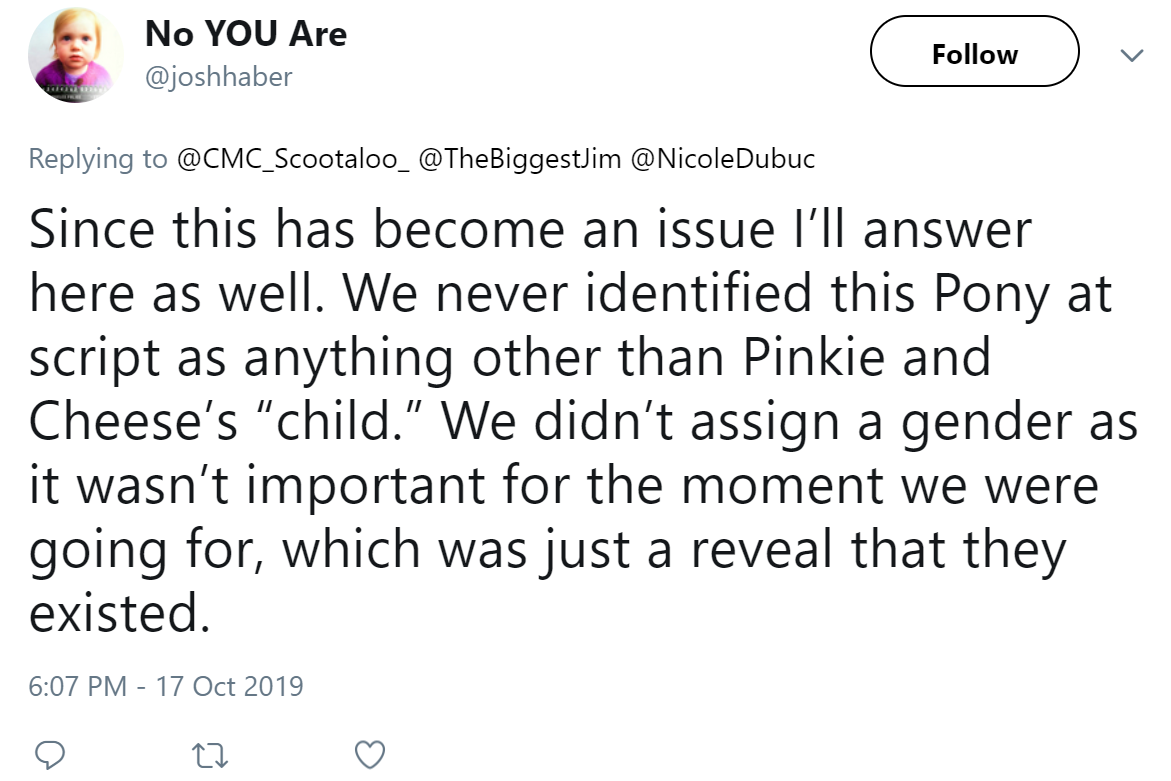Like the tweet with the heart icon
The width and height of the screenshot is (1171, 781).
click(x=370, y=752)
